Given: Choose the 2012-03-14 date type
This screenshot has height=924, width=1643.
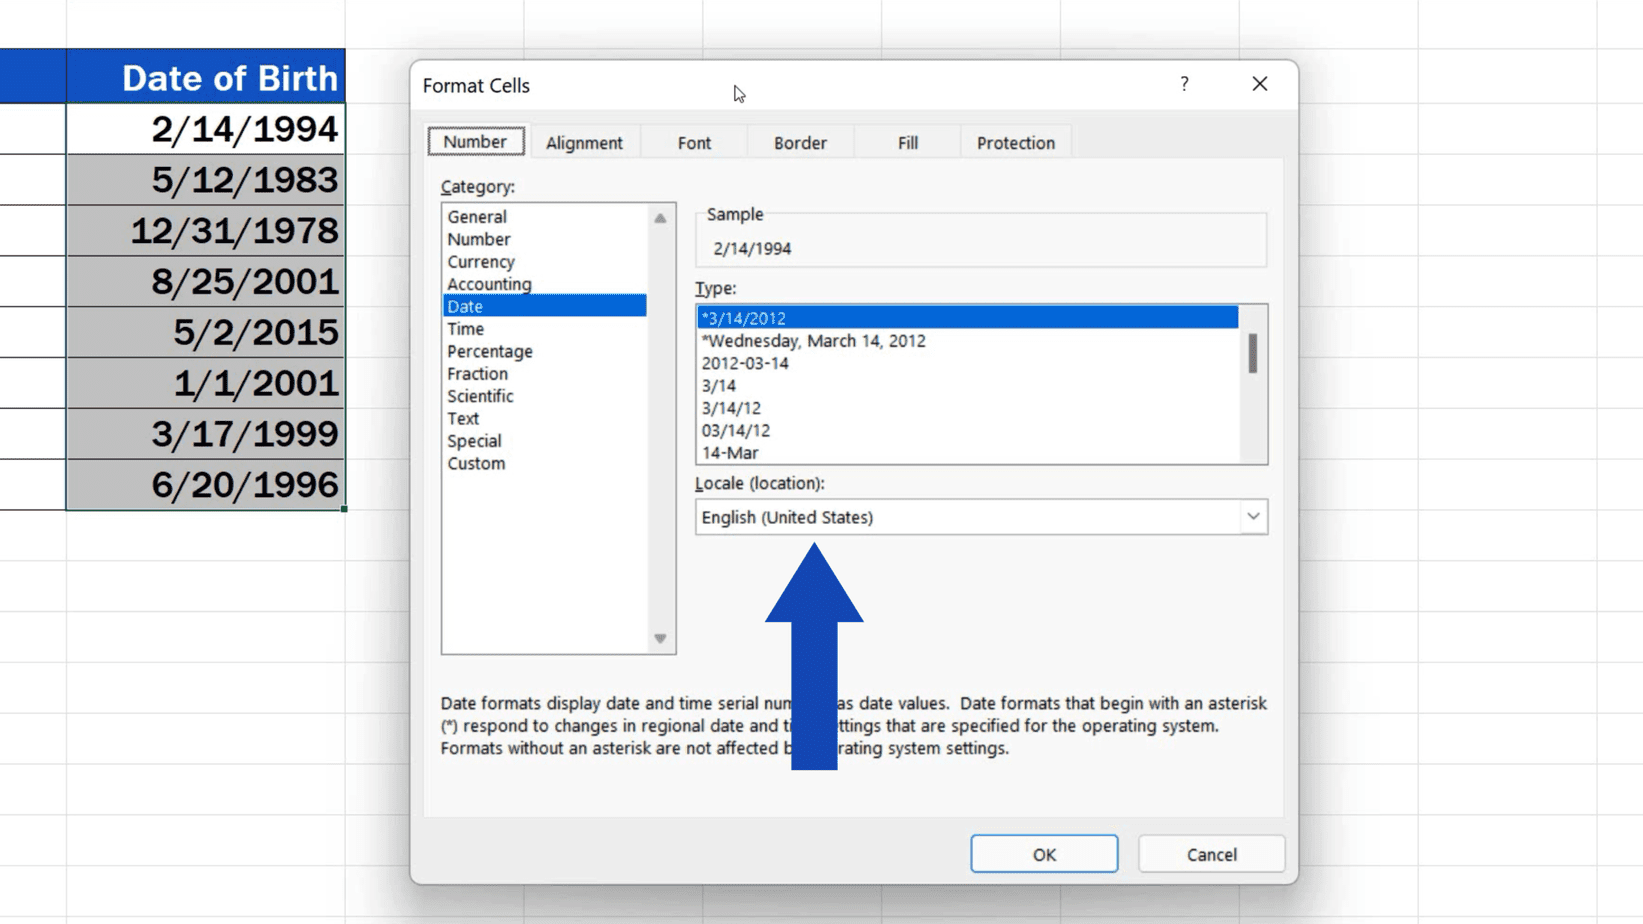Looking at the screenshot, I should pos(744,363).
